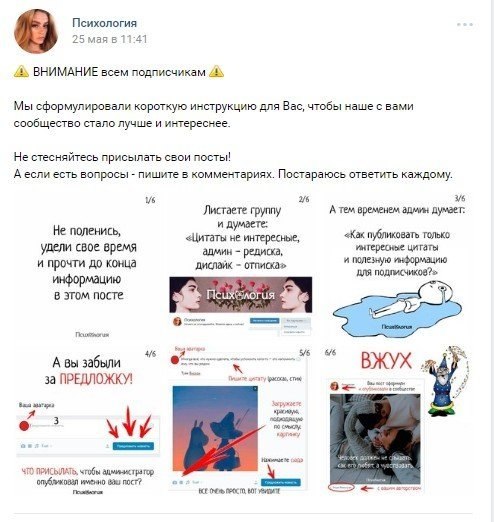Image resolution: width=494 pixels, height=522 pixels.
Task: Click the three red arrows in image four
Action: 129,422
